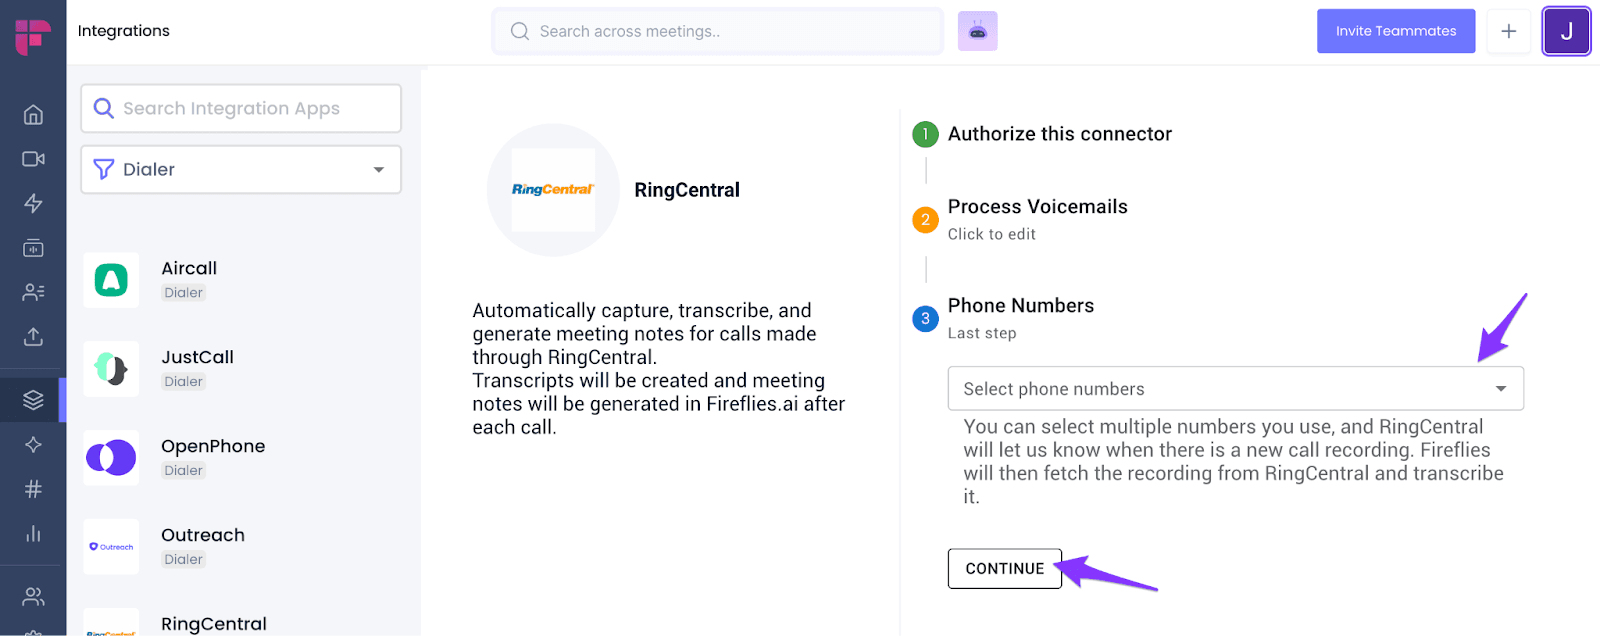Open the uploads icon in sidebar
Viewport: 1600px width, 636px height.
click(33, 336)
